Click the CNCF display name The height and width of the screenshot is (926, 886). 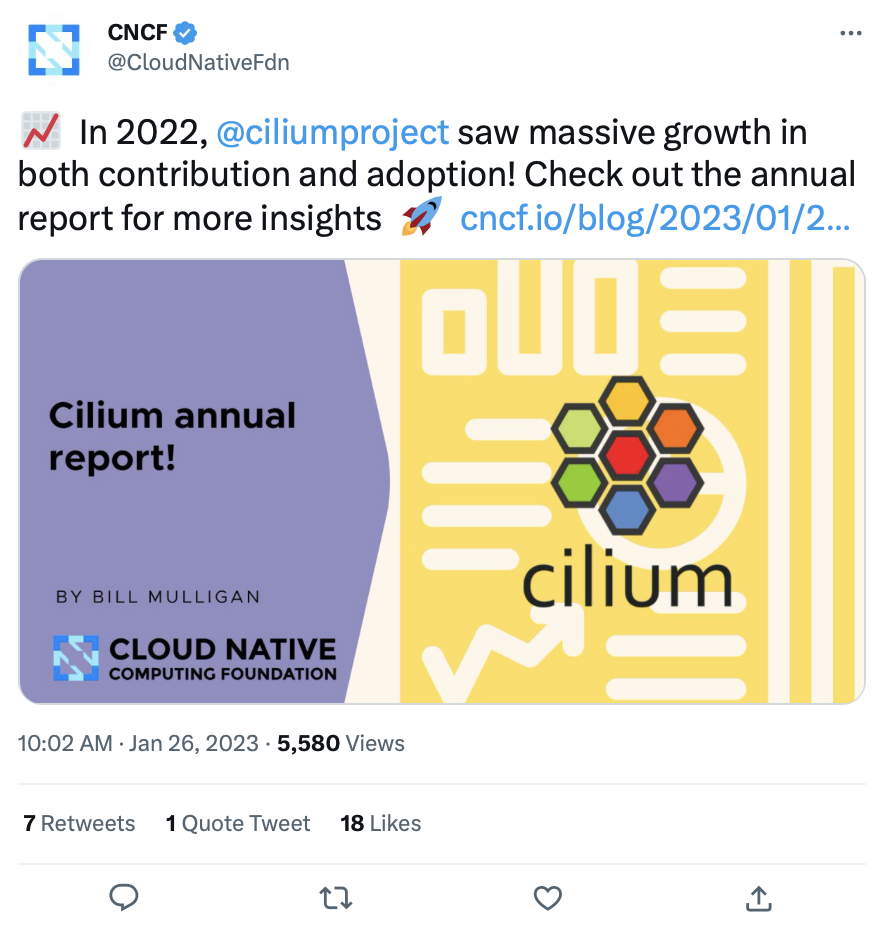coord(138,33)
